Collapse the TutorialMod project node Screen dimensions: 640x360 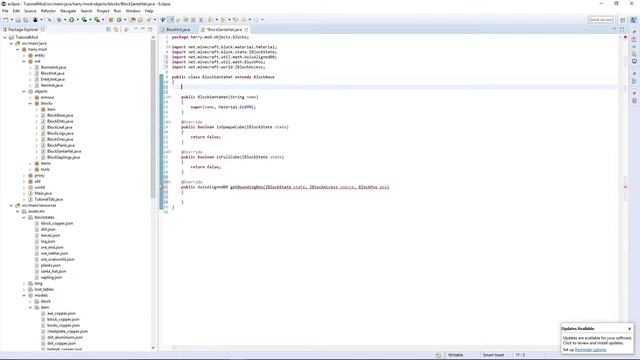tap(5, 37)
